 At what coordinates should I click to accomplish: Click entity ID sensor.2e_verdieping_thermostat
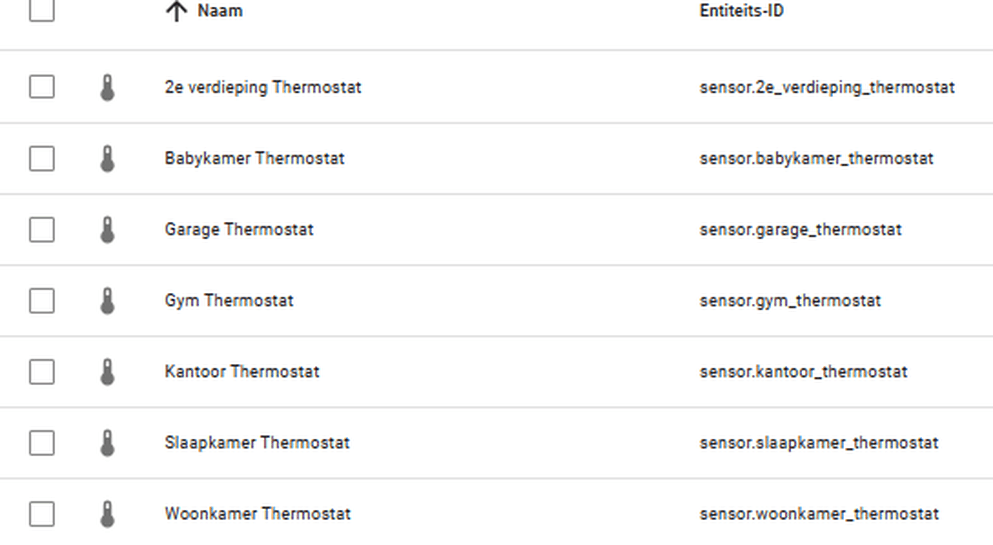tap(827, 88)
